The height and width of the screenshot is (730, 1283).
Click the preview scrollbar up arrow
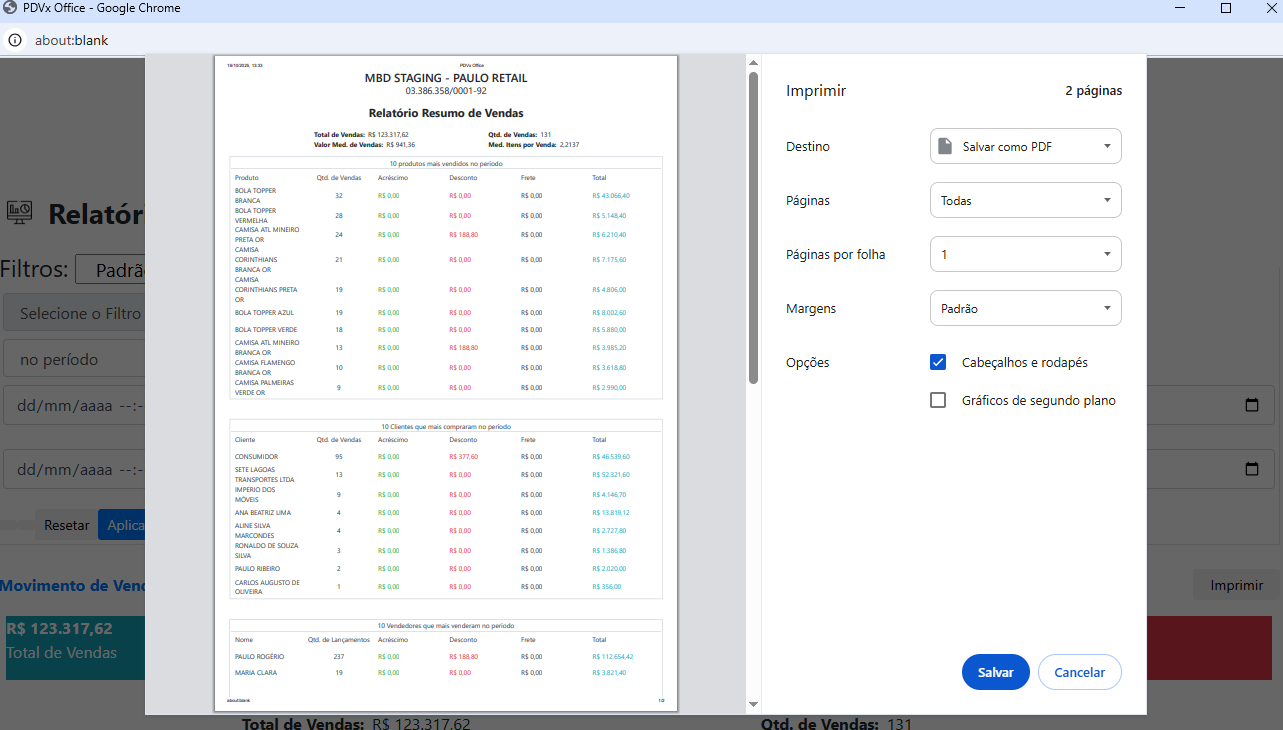click(753, 64)
